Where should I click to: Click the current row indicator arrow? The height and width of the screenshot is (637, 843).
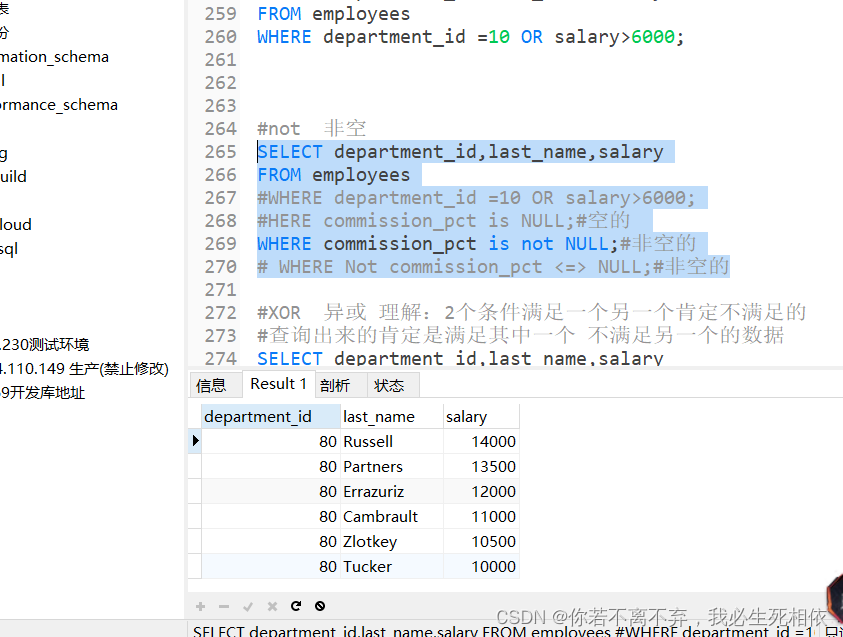pyautogui.click(x=194, y=440)
